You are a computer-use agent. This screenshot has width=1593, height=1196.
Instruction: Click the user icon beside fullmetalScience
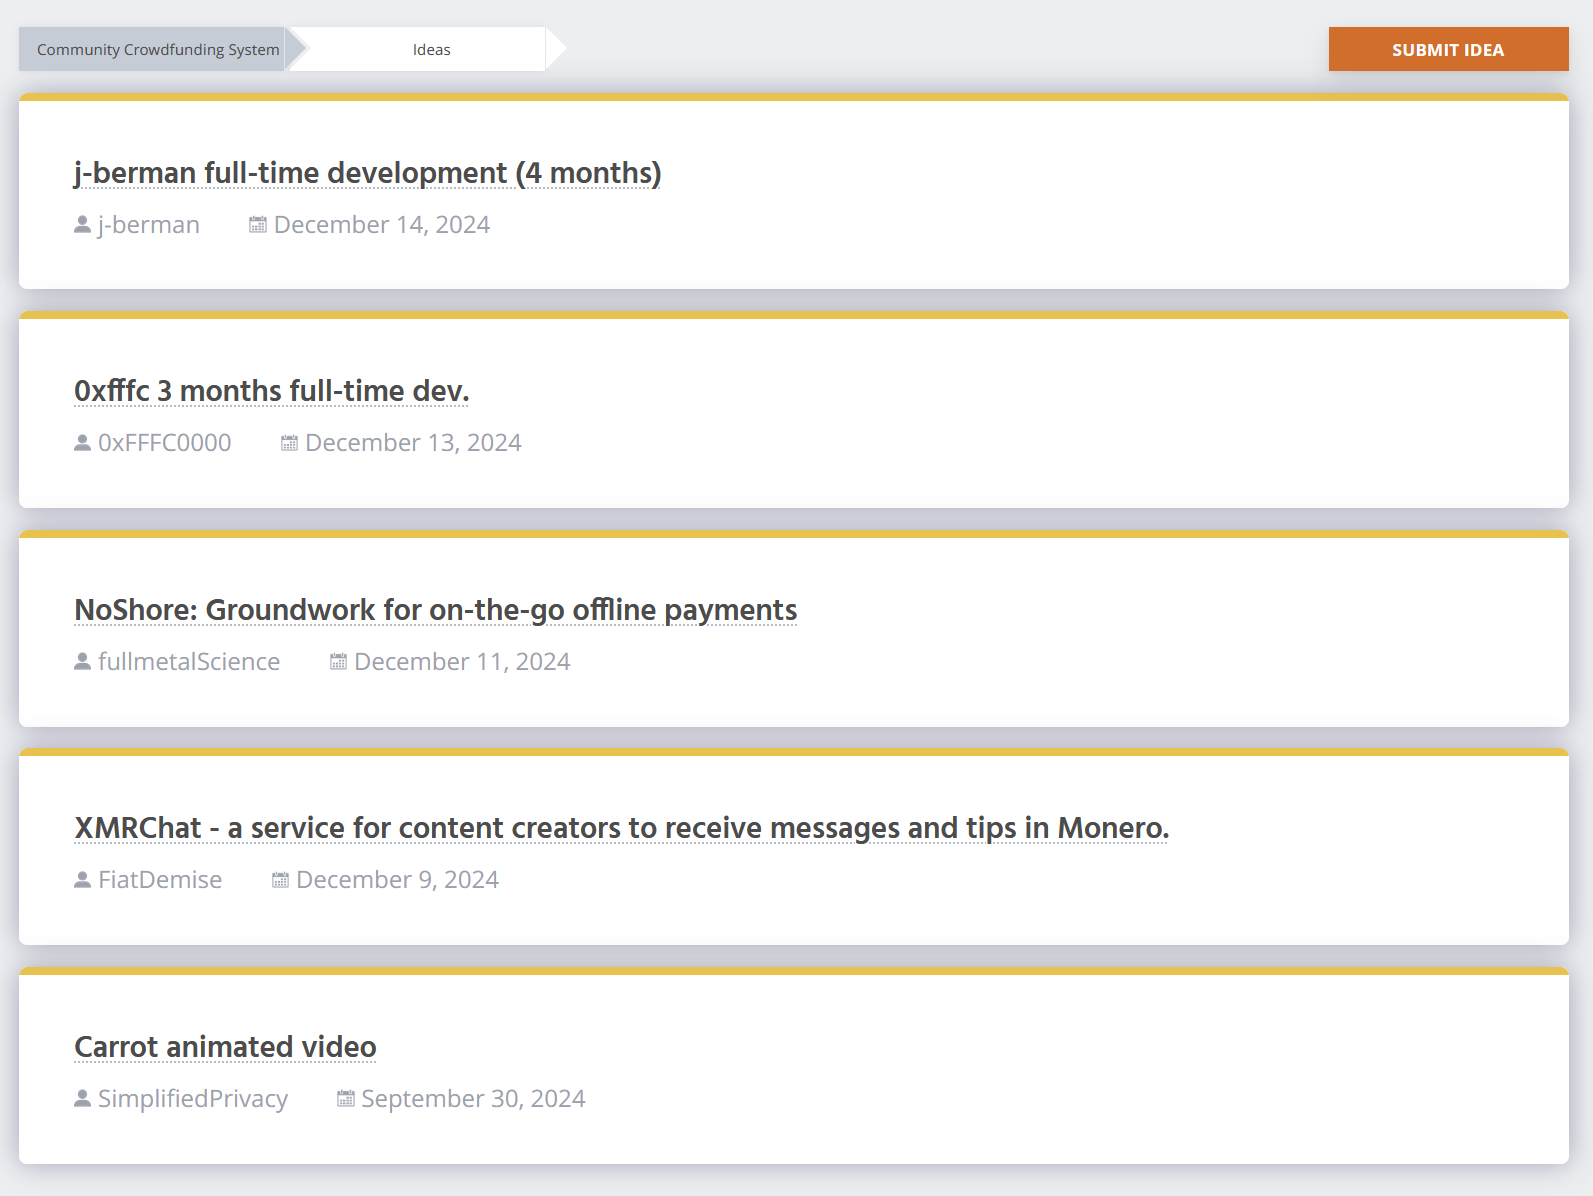(82, 662)
